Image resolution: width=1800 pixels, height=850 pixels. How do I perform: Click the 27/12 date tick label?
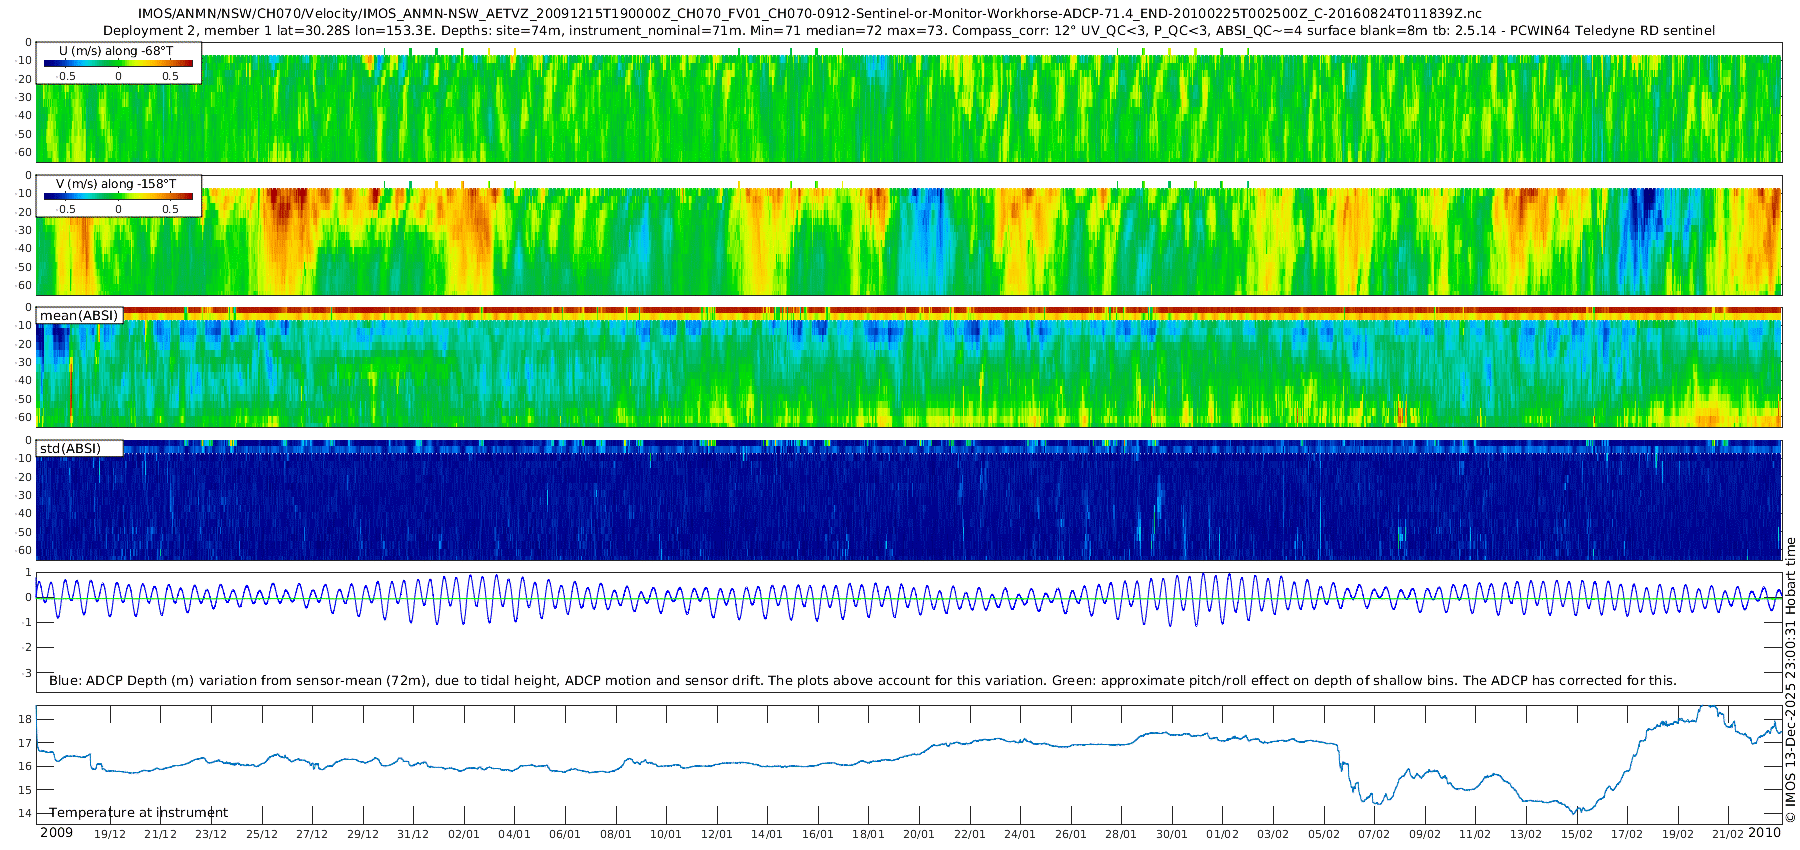click(x=312, y=834)
